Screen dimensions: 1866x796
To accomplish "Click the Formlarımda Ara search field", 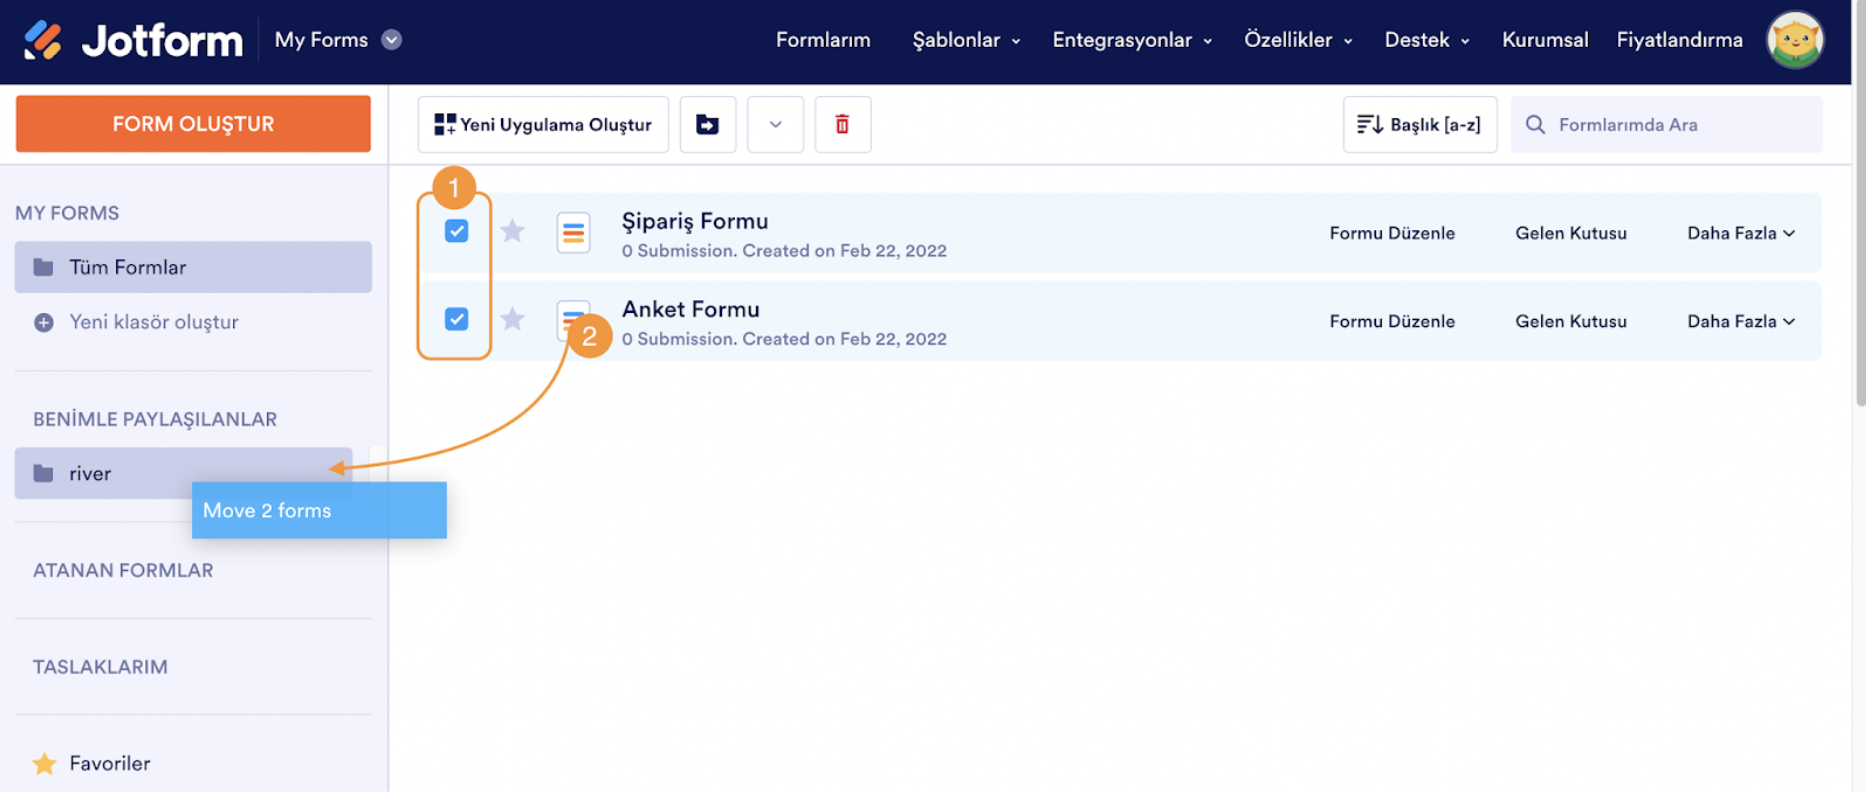I will click(x=1666, y=125).
